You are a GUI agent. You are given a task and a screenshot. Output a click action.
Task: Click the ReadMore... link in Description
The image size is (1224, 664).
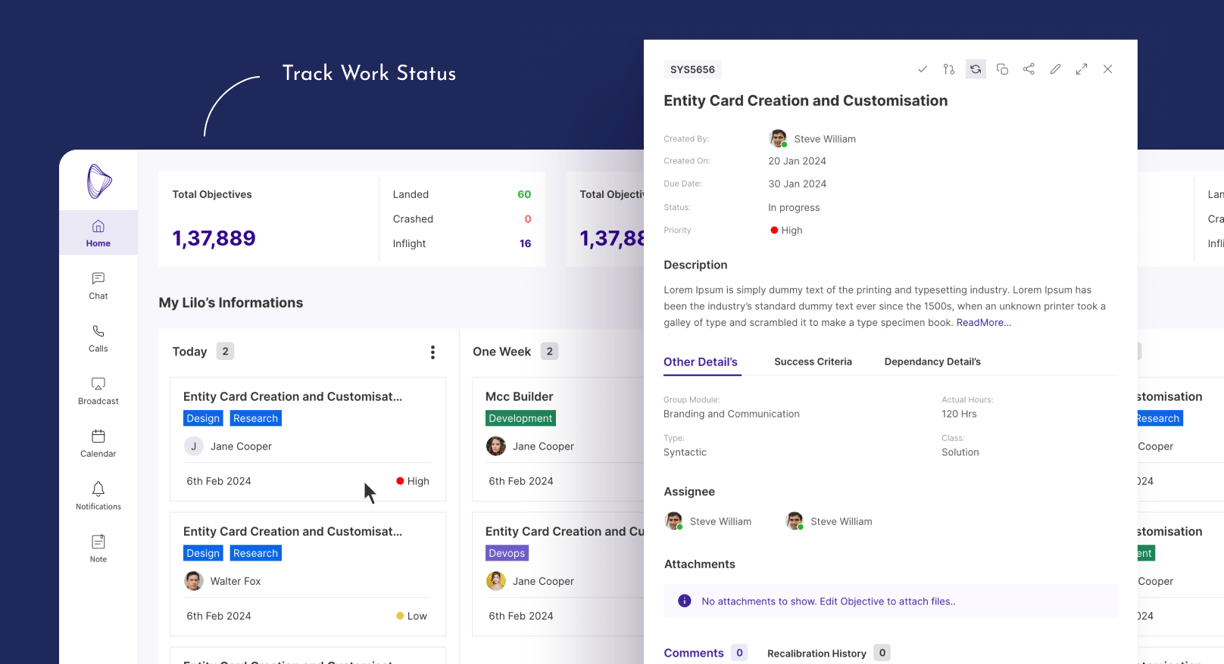pos(984,323)
